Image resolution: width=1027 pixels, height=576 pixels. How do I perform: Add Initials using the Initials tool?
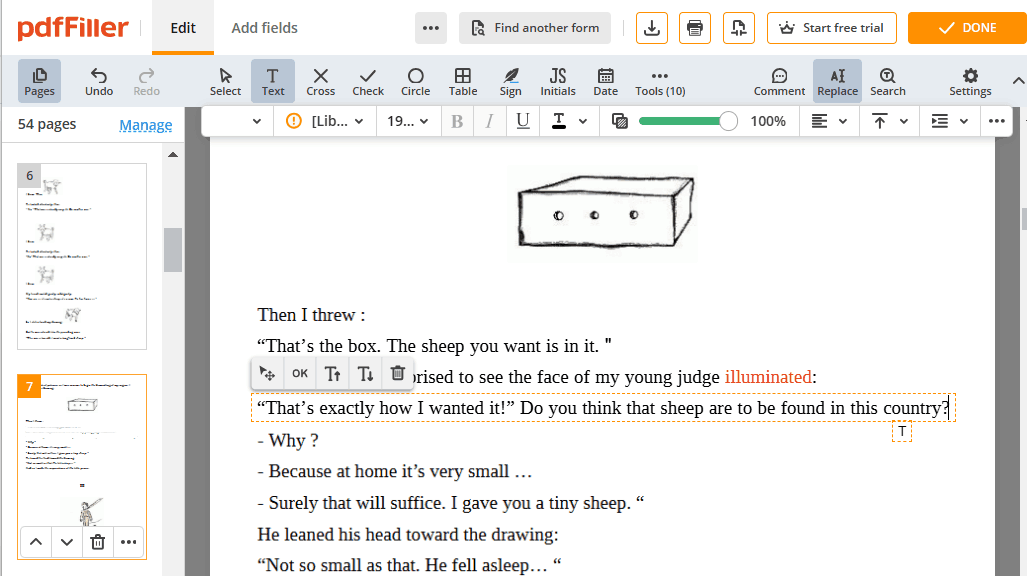click(x=557, y=80)
